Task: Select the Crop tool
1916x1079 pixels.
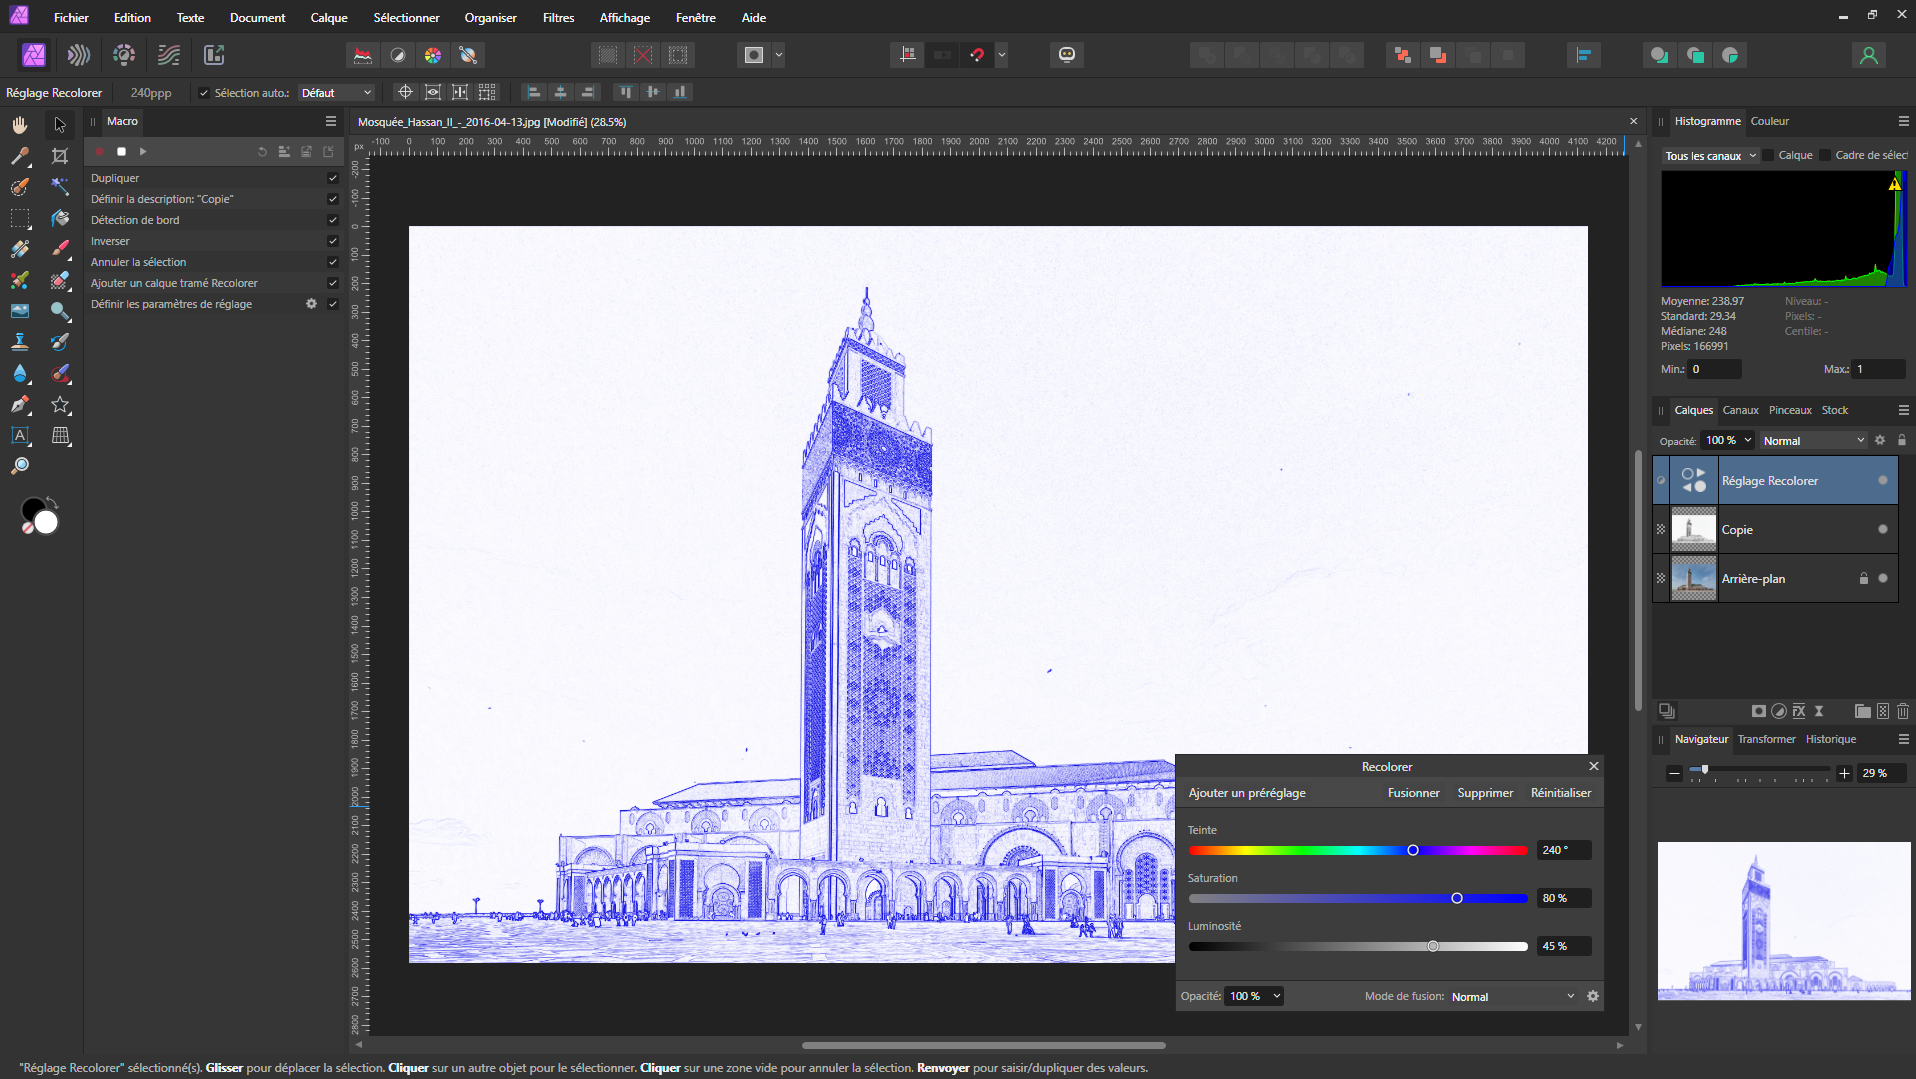Action: coord(60,156)
